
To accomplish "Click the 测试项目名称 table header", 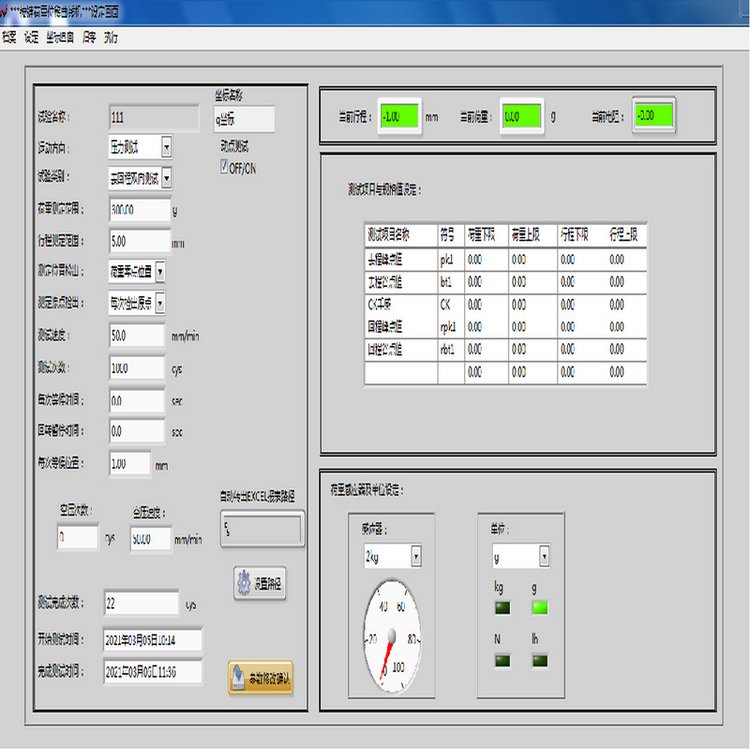I will (401, 235).
